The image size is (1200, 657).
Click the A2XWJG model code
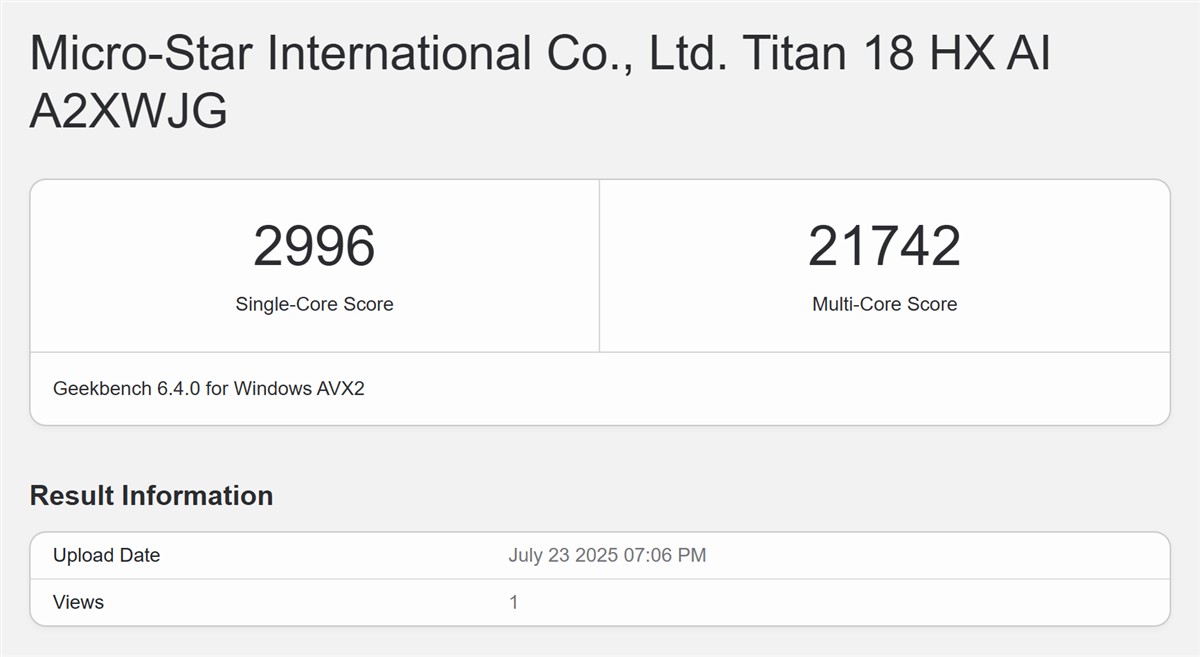129,113
